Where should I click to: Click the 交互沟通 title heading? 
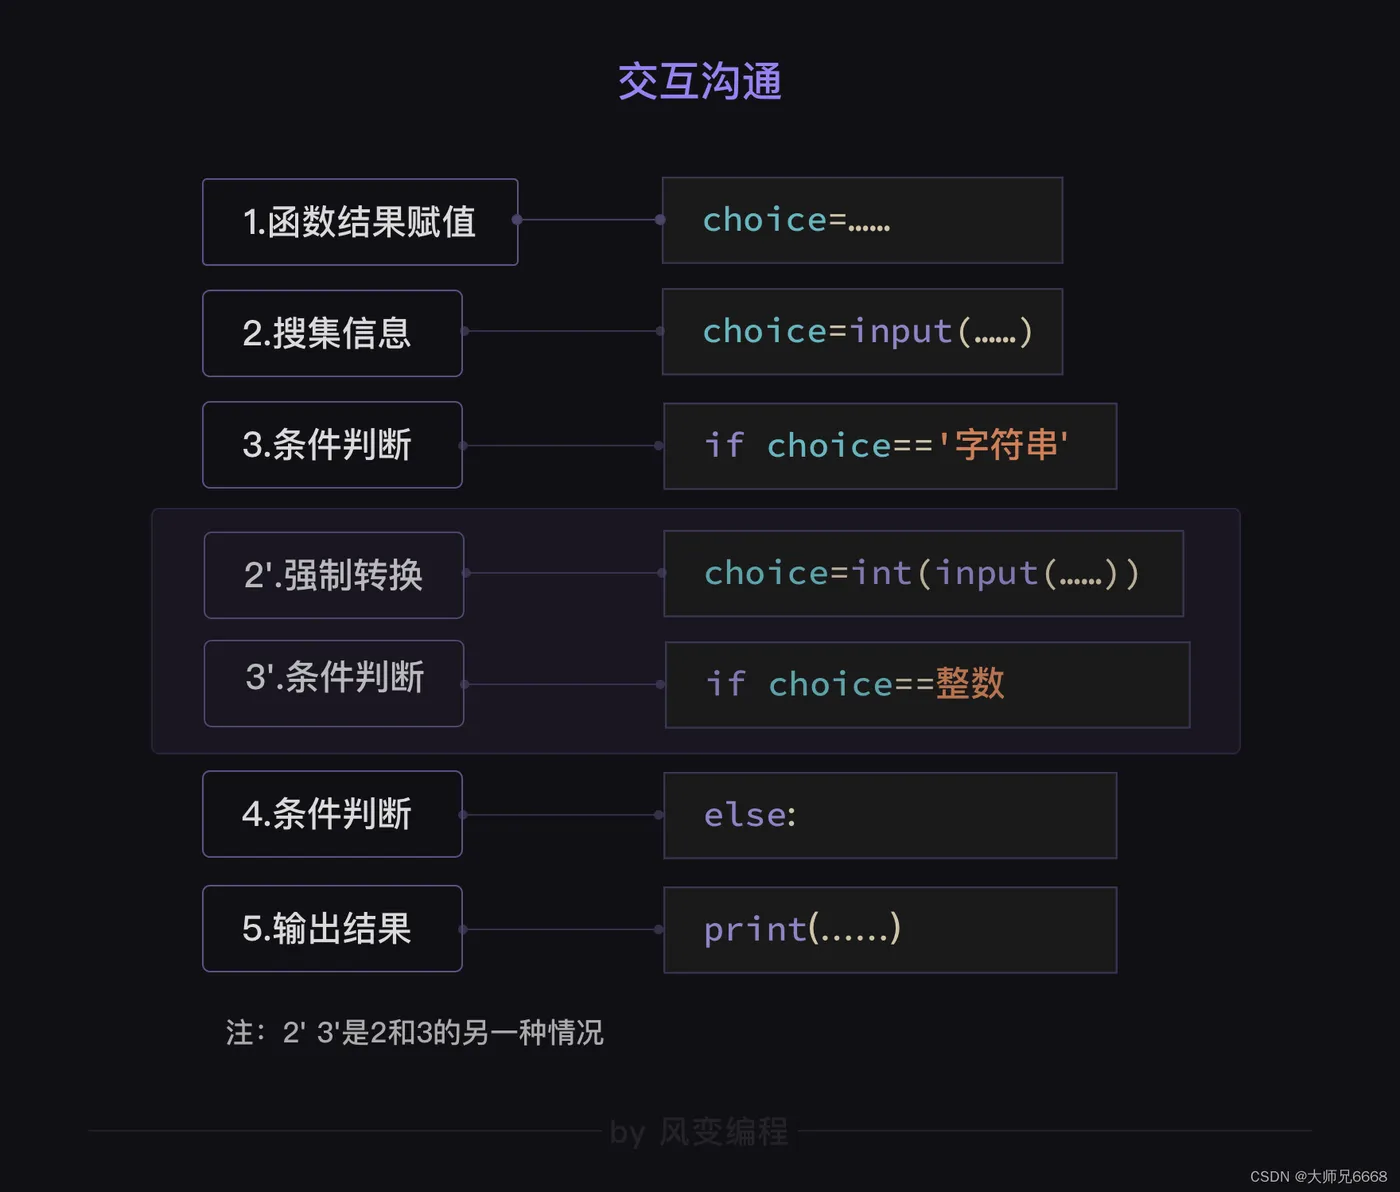pyautogui.click(x=700, y=82)
